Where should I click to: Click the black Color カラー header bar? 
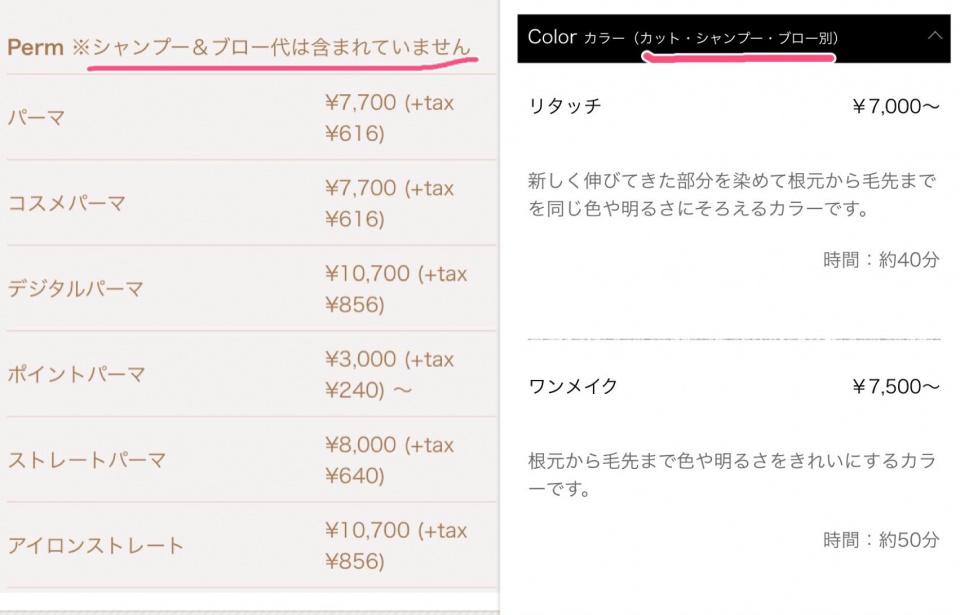[x=733, y=39]
